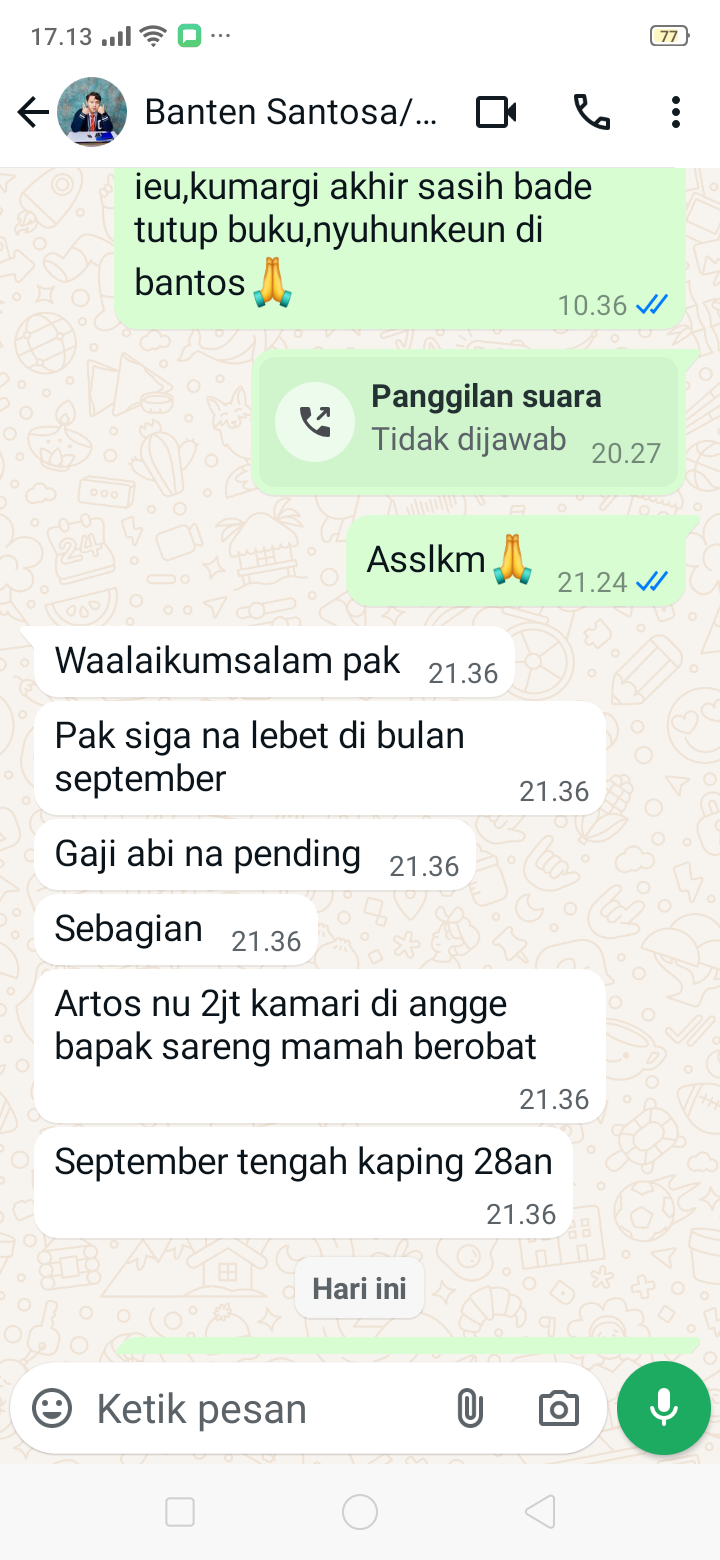Open the camera from message bar
Image resolution: width=720 pixels, height=1560 pixels.
coord(558,1409)
